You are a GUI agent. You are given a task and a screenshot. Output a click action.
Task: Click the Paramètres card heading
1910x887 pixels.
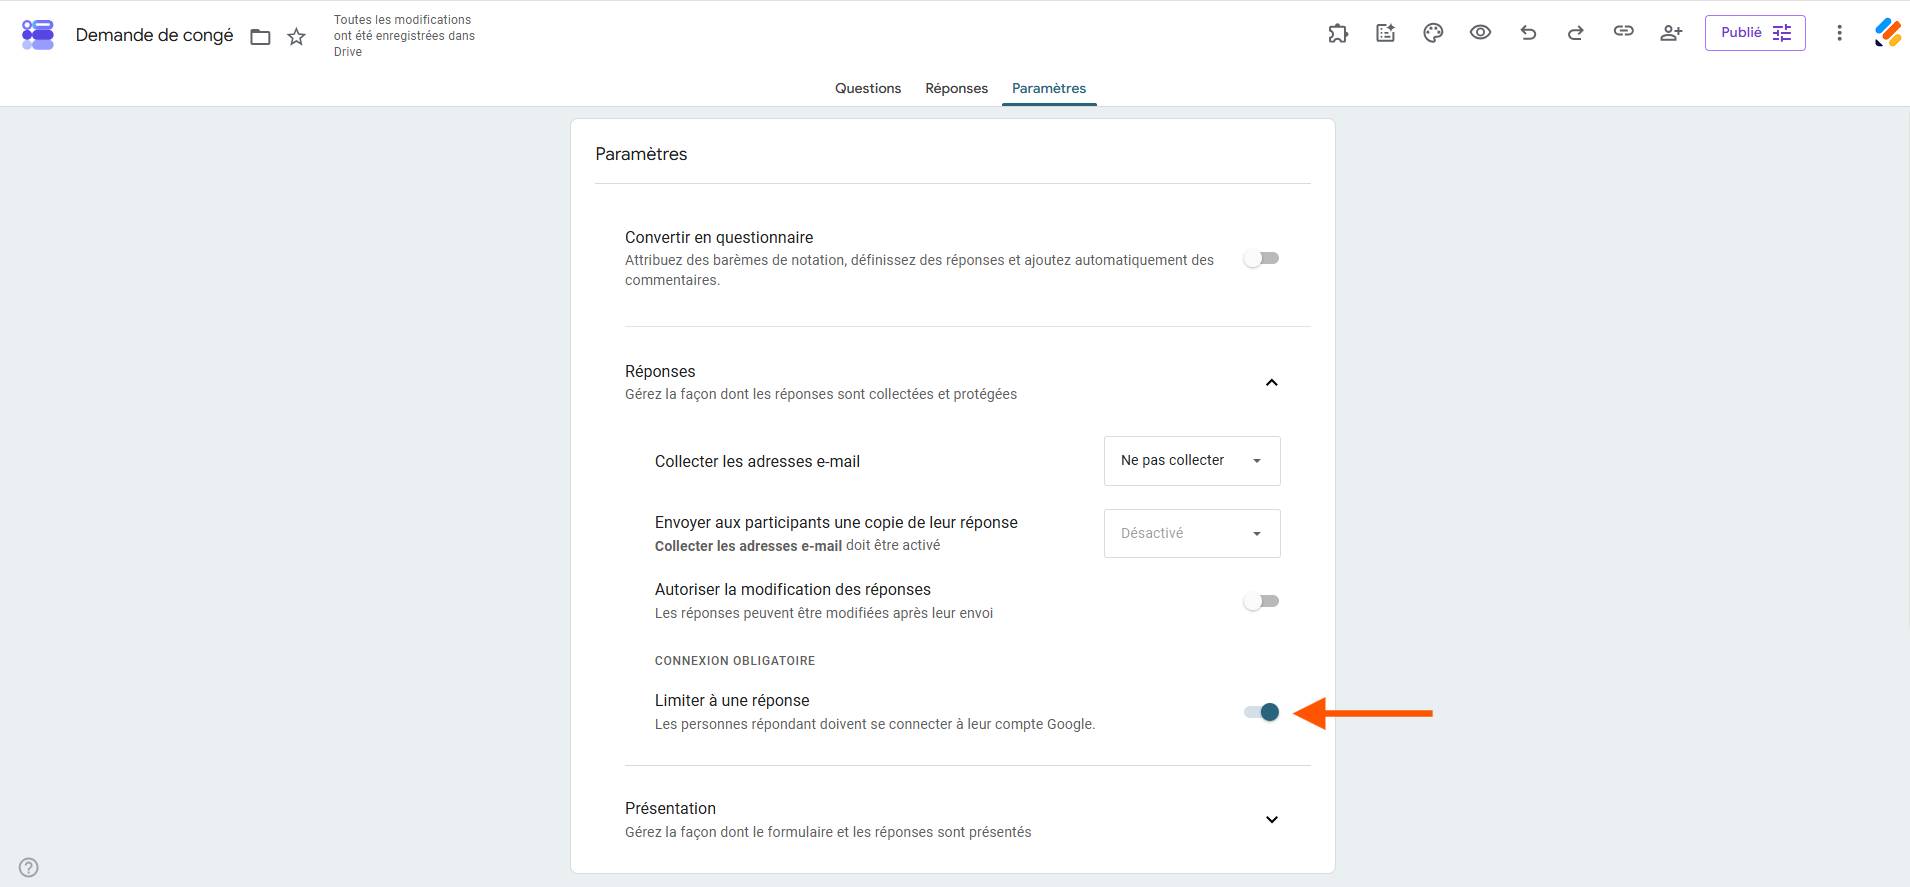(x=641, y=154)
